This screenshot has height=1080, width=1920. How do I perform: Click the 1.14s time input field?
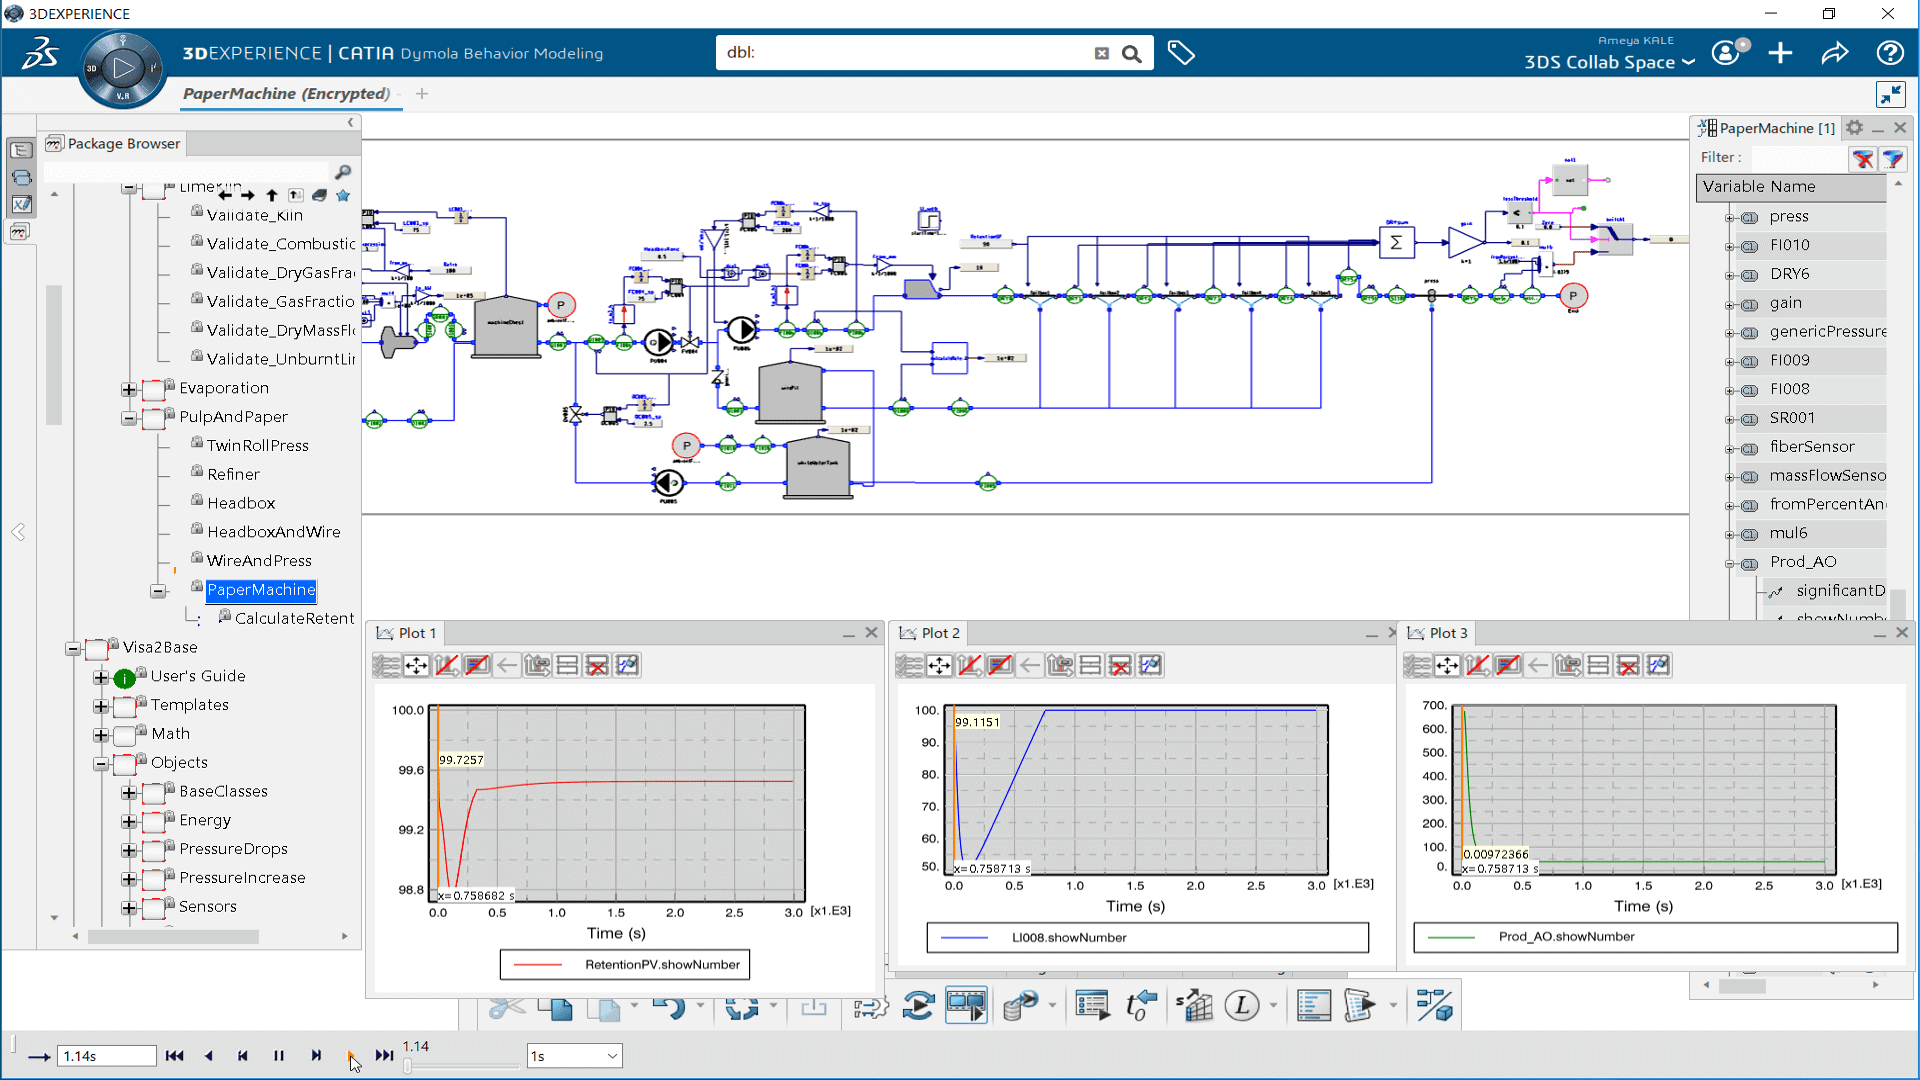(106, 1056)
